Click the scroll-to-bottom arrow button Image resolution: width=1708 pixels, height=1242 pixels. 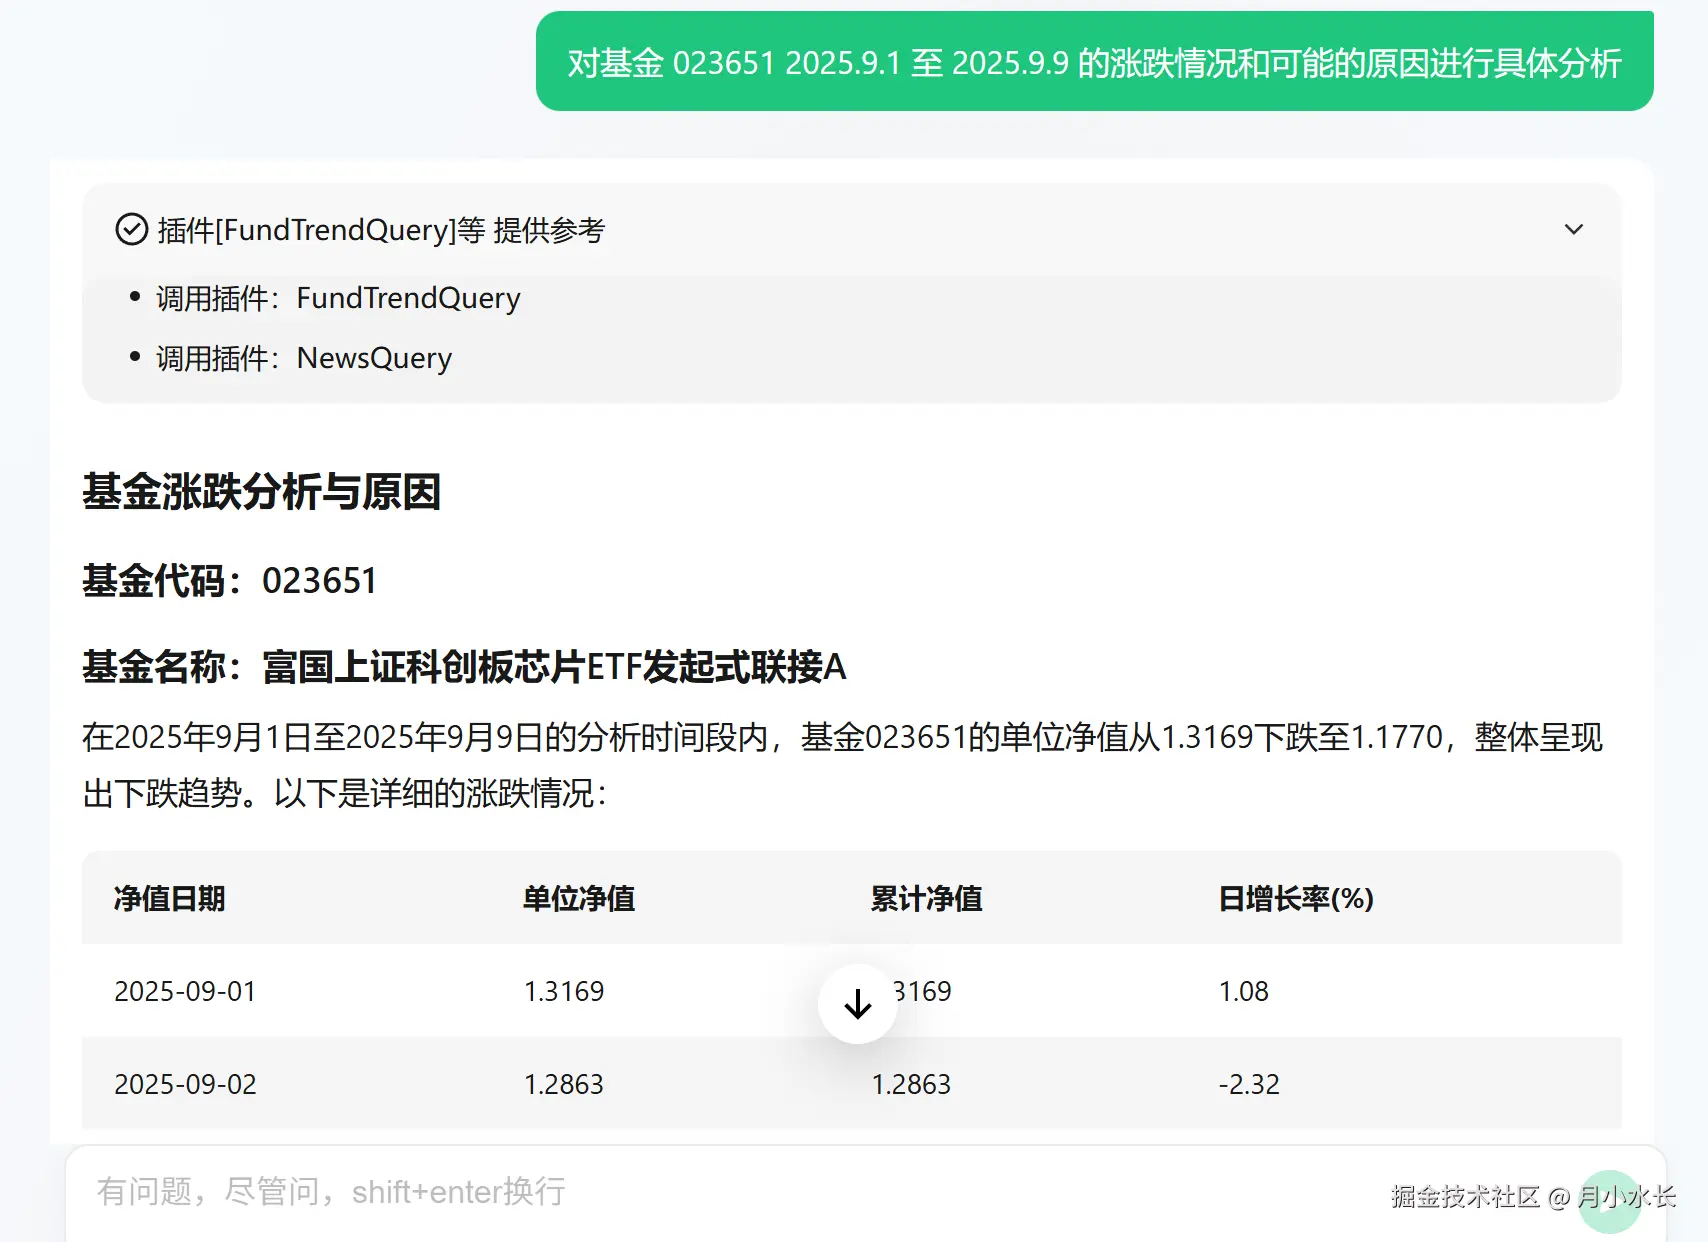click(x=858, y=1004)
